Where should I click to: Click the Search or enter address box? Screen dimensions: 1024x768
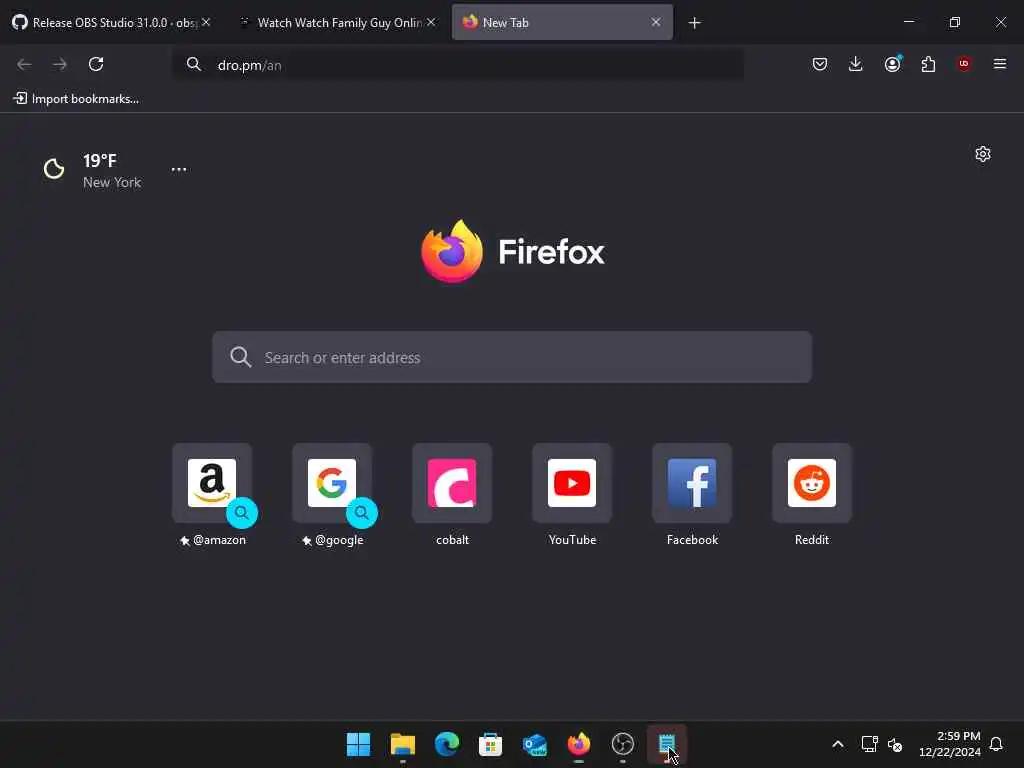(512, 357)
